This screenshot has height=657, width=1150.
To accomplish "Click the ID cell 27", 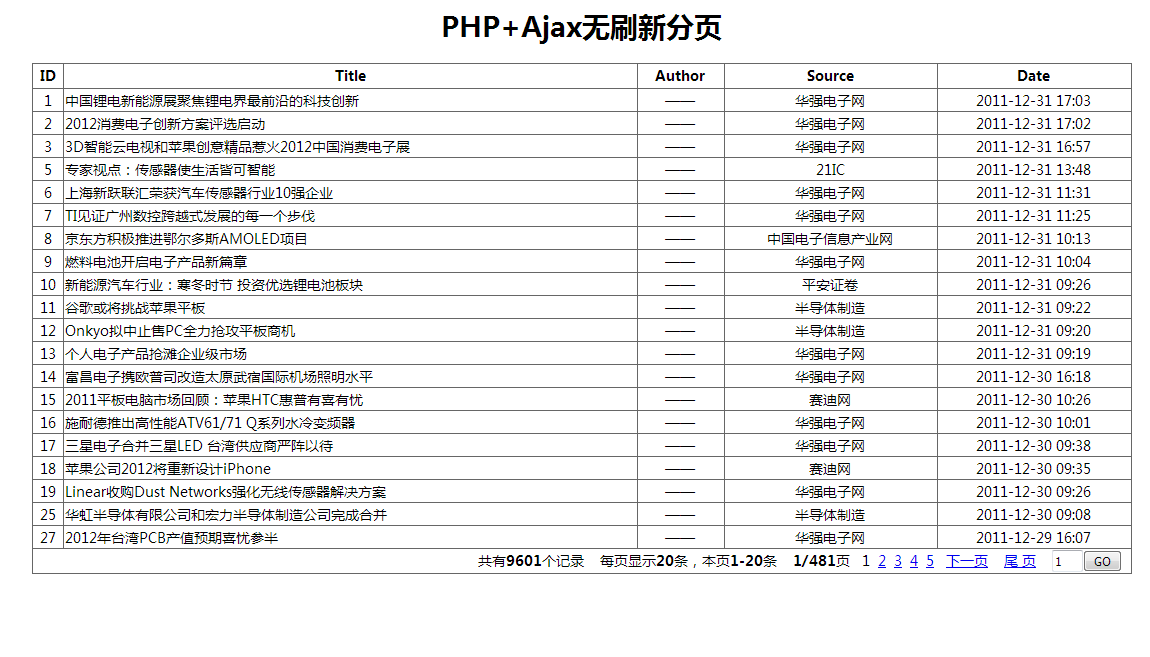I will (48, 537).
